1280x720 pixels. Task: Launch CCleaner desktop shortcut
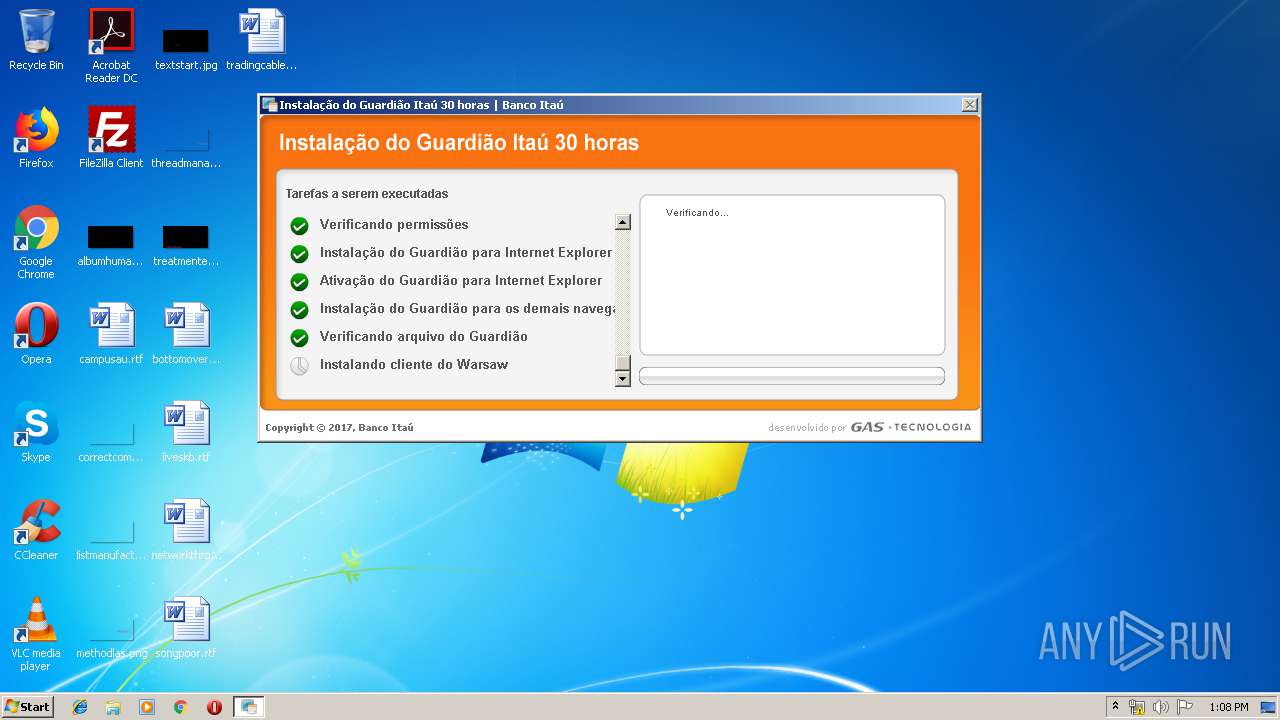point(36,530)
